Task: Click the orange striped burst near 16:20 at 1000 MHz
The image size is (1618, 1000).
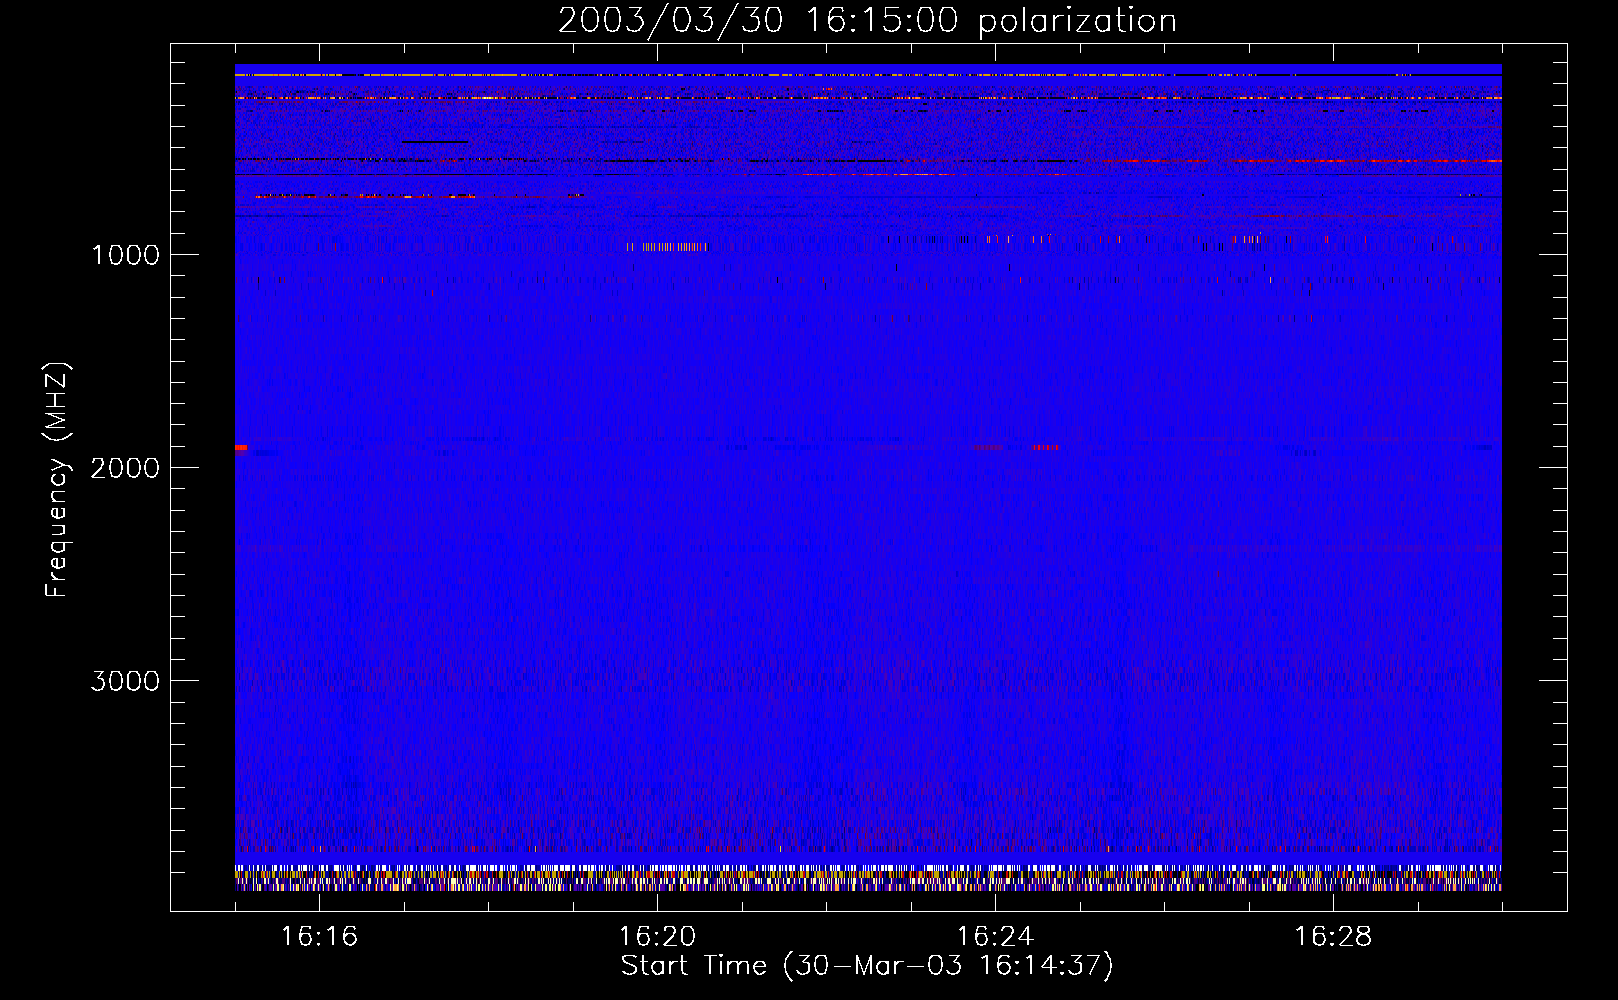Action: click(667, 246)
